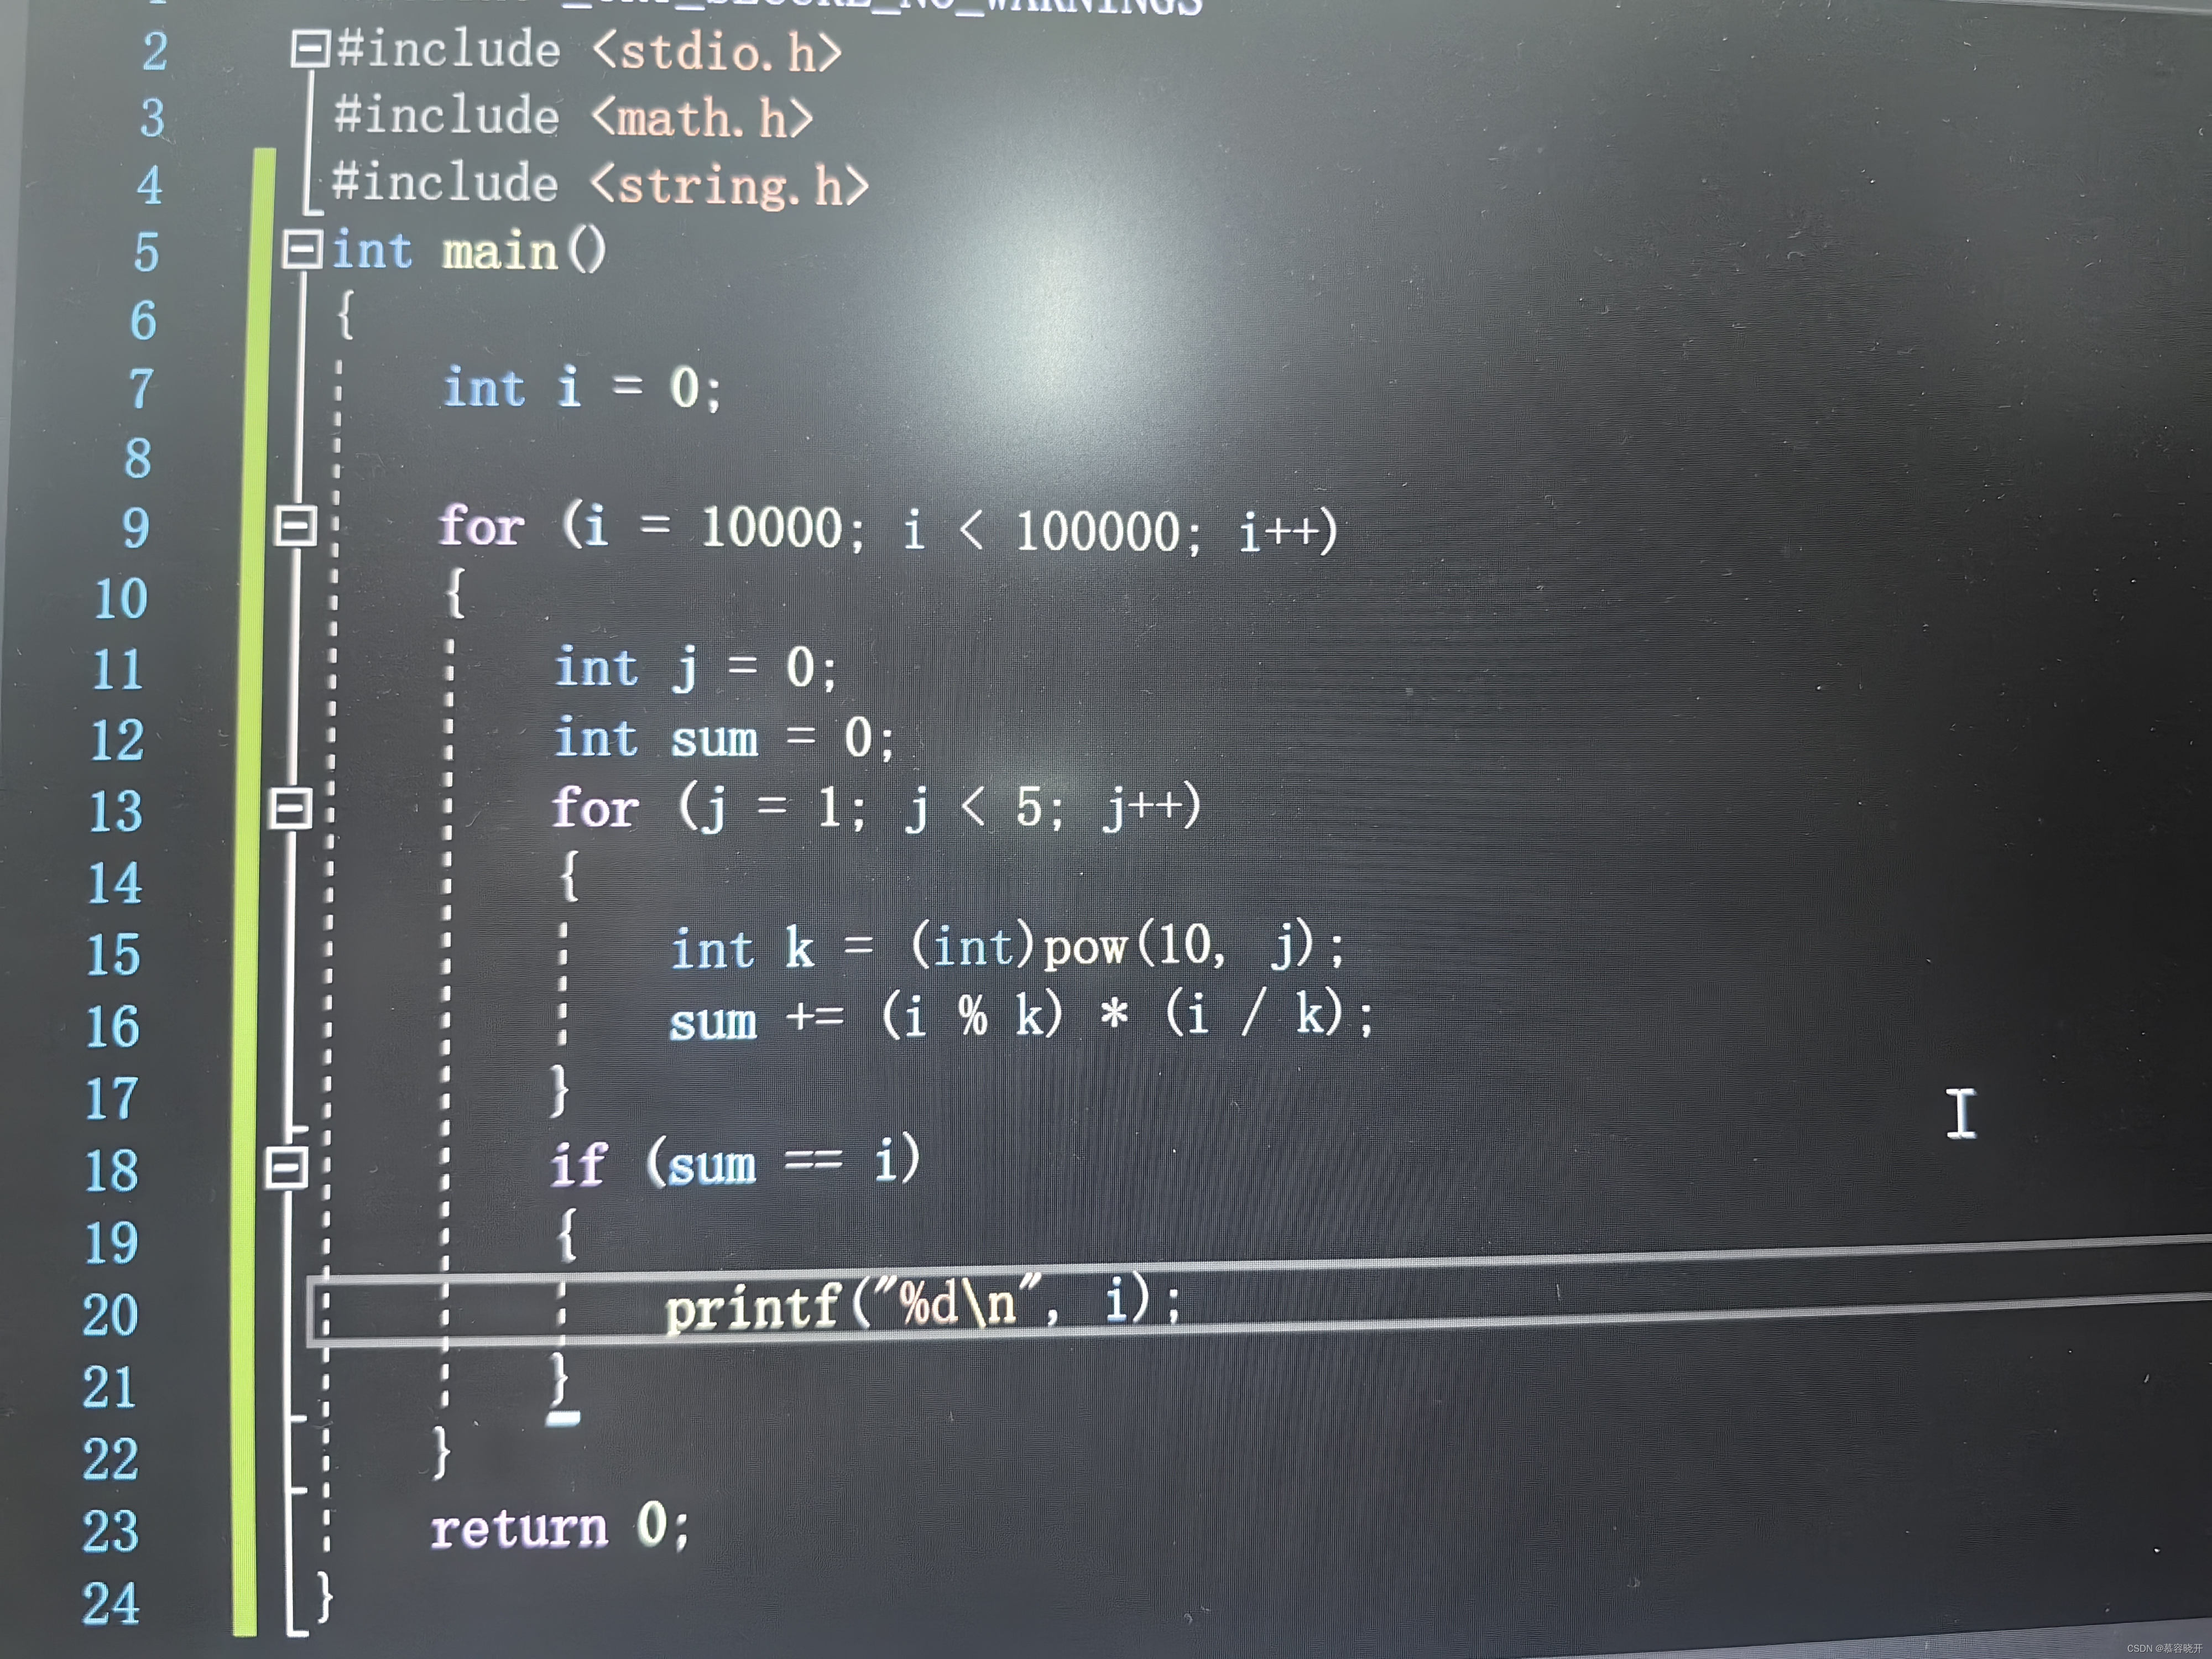The height and width of the screenshot is (1659, 2212).
Task: Click on j++ in the inner loop
Action: click(x=1142, y=807)
